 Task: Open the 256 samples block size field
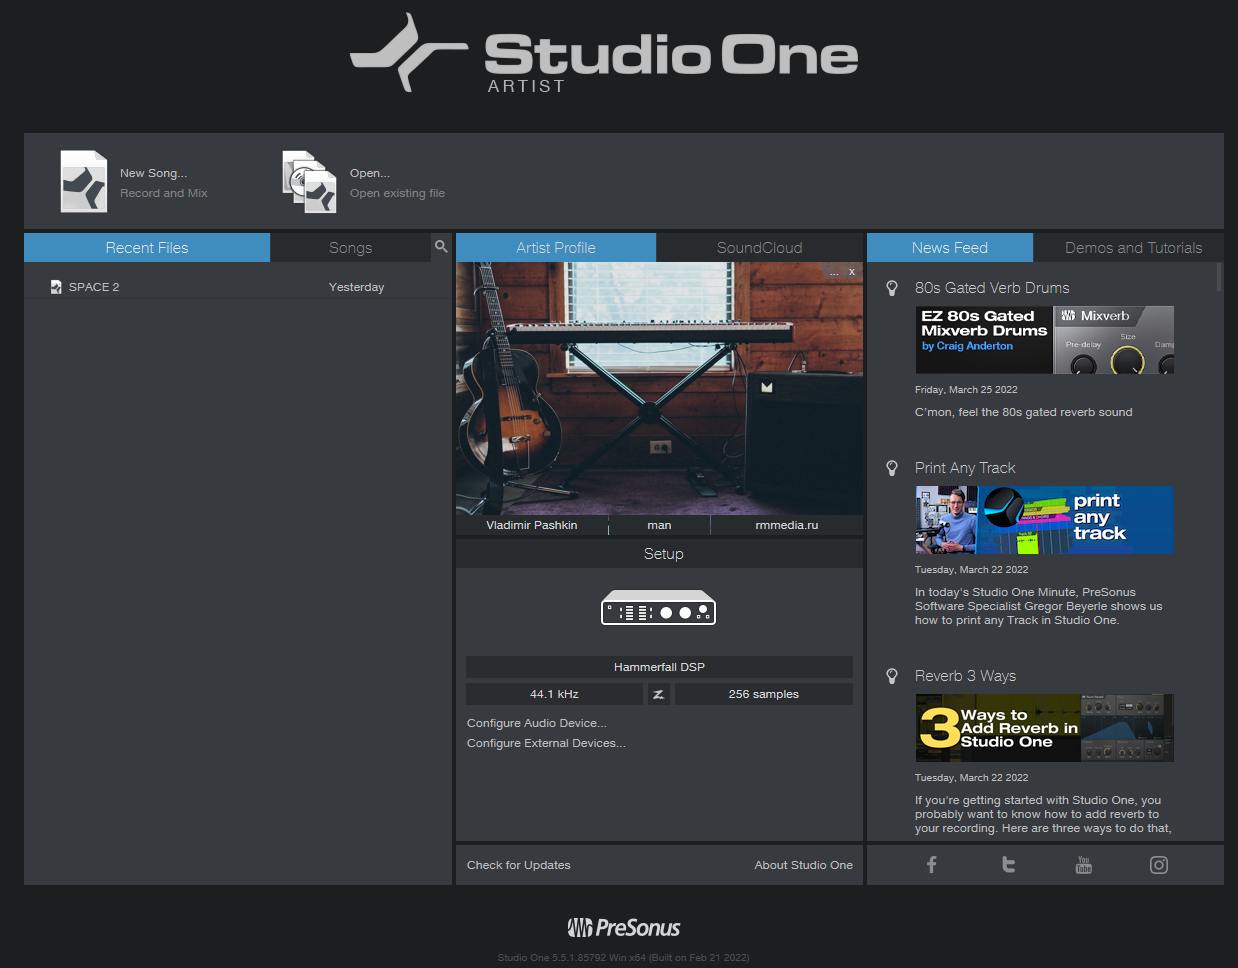coord(764,694)
